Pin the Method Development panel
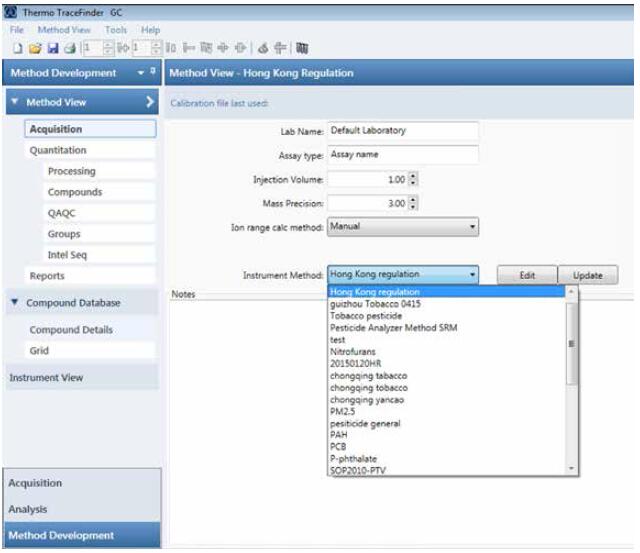The image size is (640, 553). coord(152,73)
